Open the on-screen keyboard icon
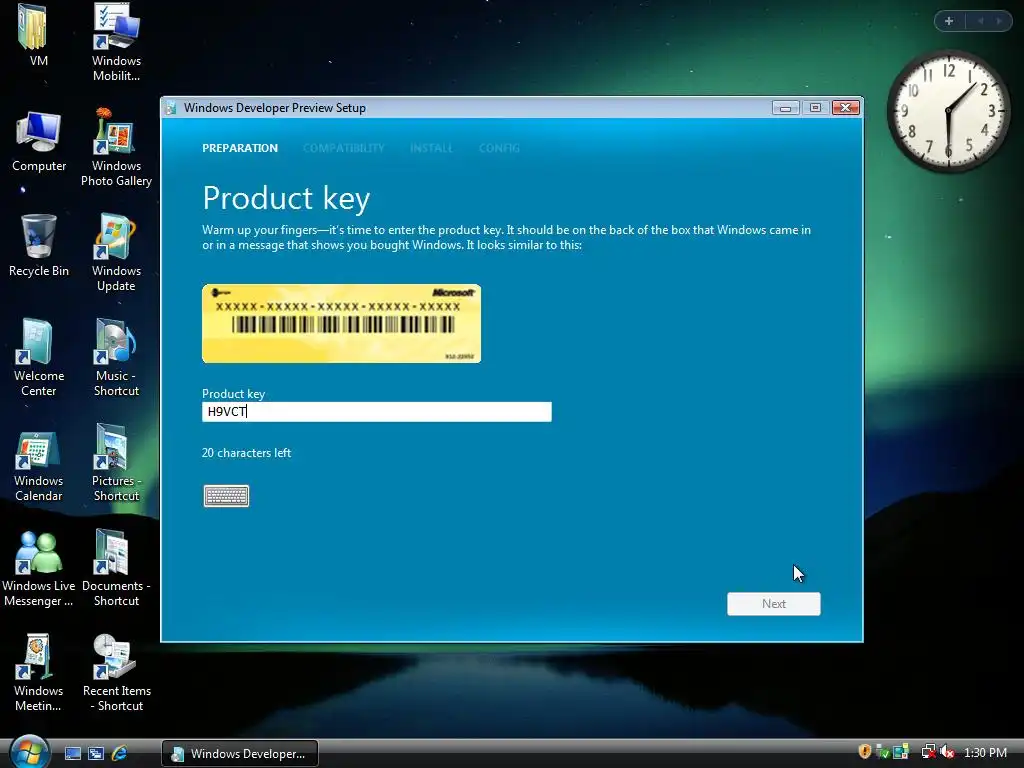Screen dimensions: 1024x768 (x=226, y=496)
